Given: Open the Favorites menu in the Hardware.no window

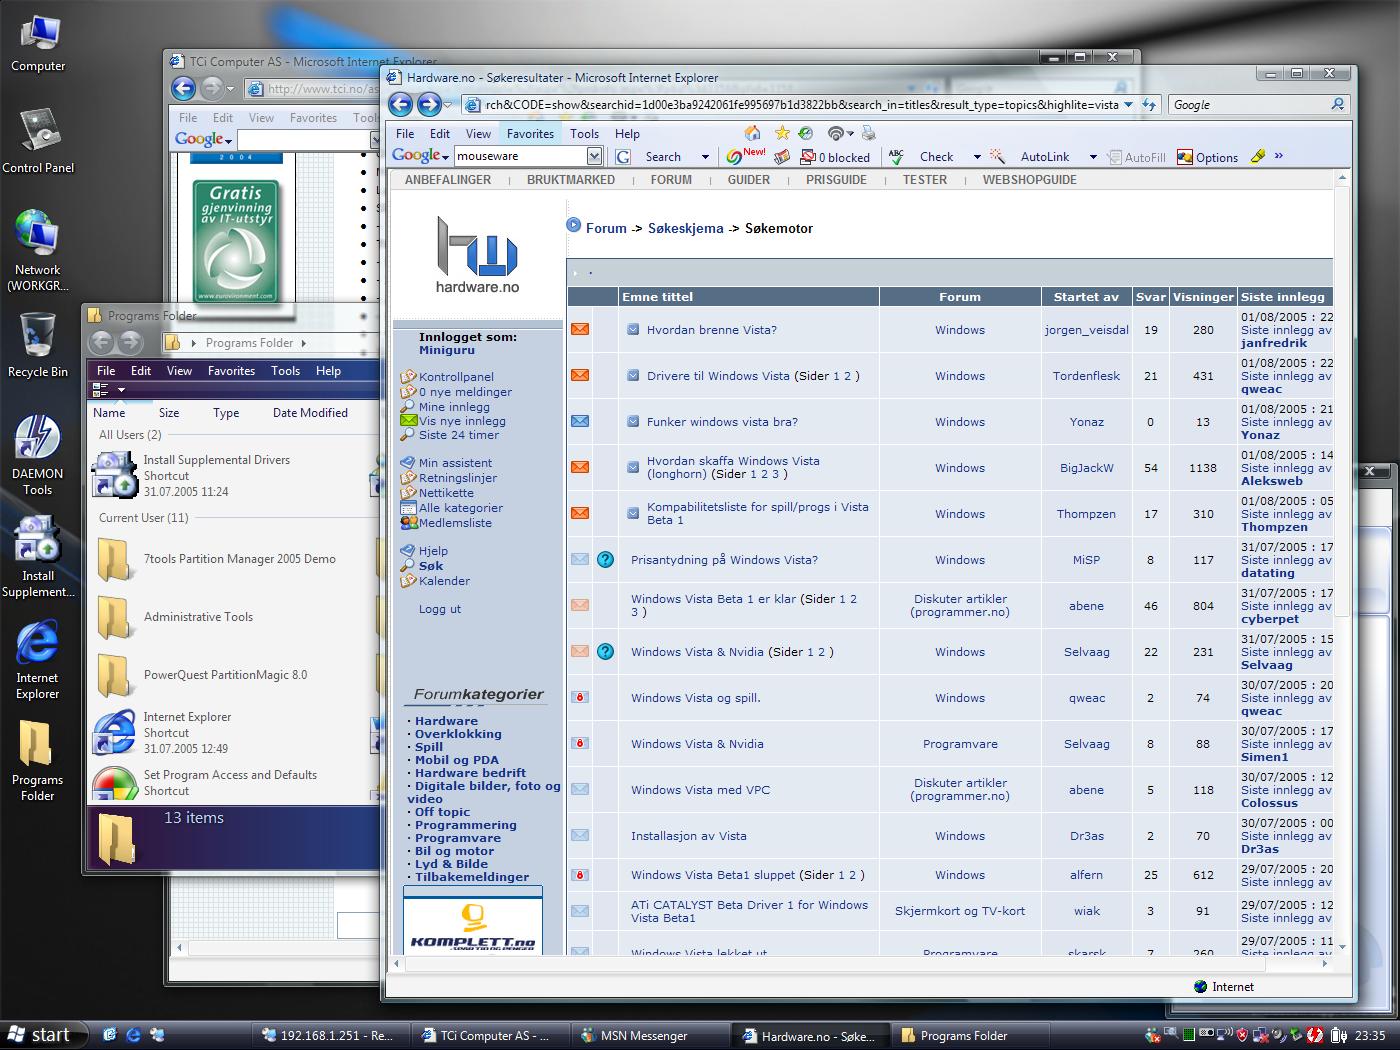Looking at the screenshot, I should click(530, 133).
